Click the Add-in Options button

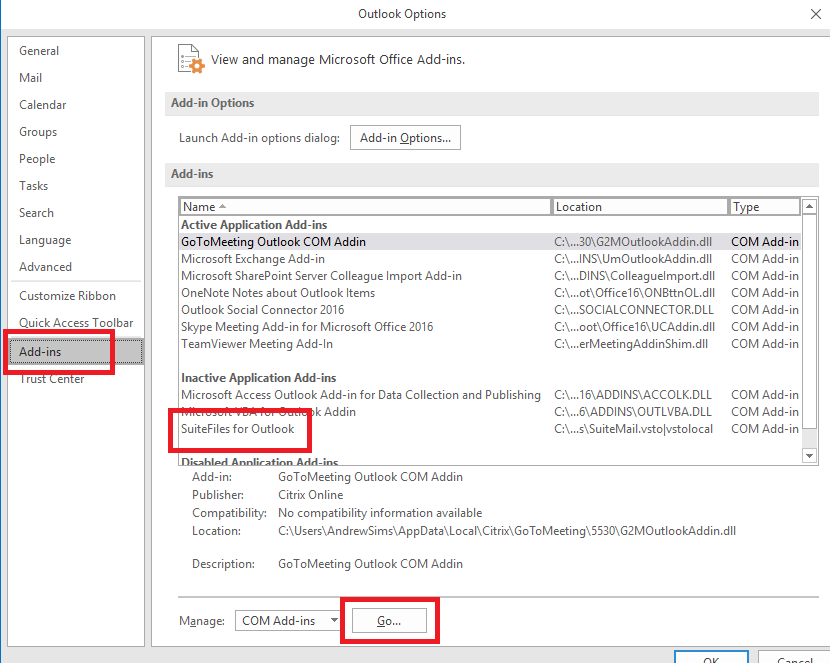pyautogui.click(x=405, y=137)
